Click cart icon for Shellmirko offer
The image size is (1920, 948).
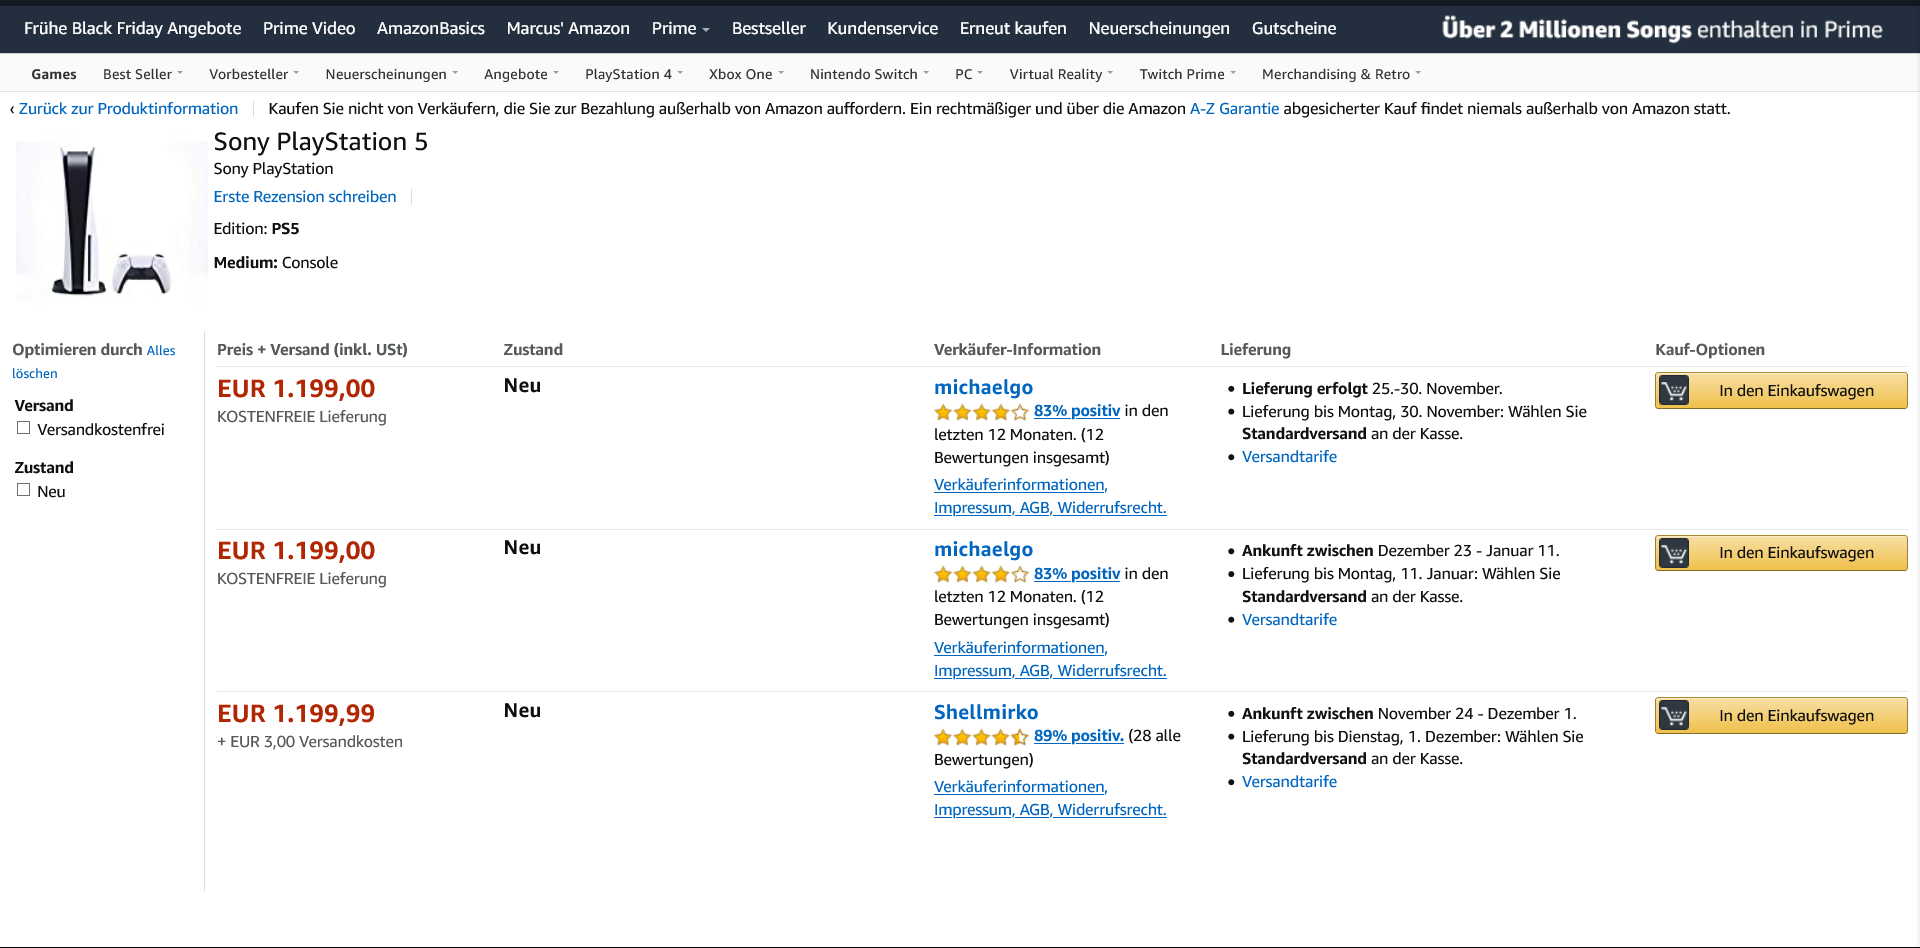tap(1674, 715)
